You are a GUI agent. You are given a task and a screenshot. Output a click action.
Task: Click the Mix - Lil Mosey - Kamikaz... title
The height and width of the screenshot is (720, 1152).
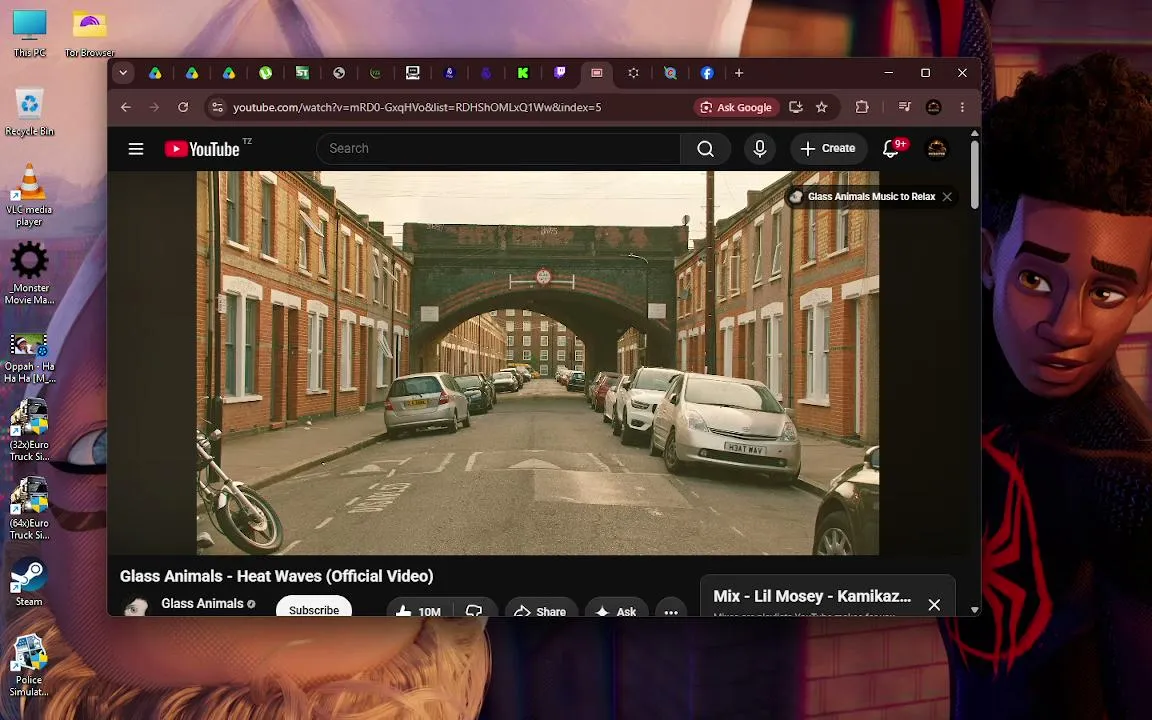812,597
